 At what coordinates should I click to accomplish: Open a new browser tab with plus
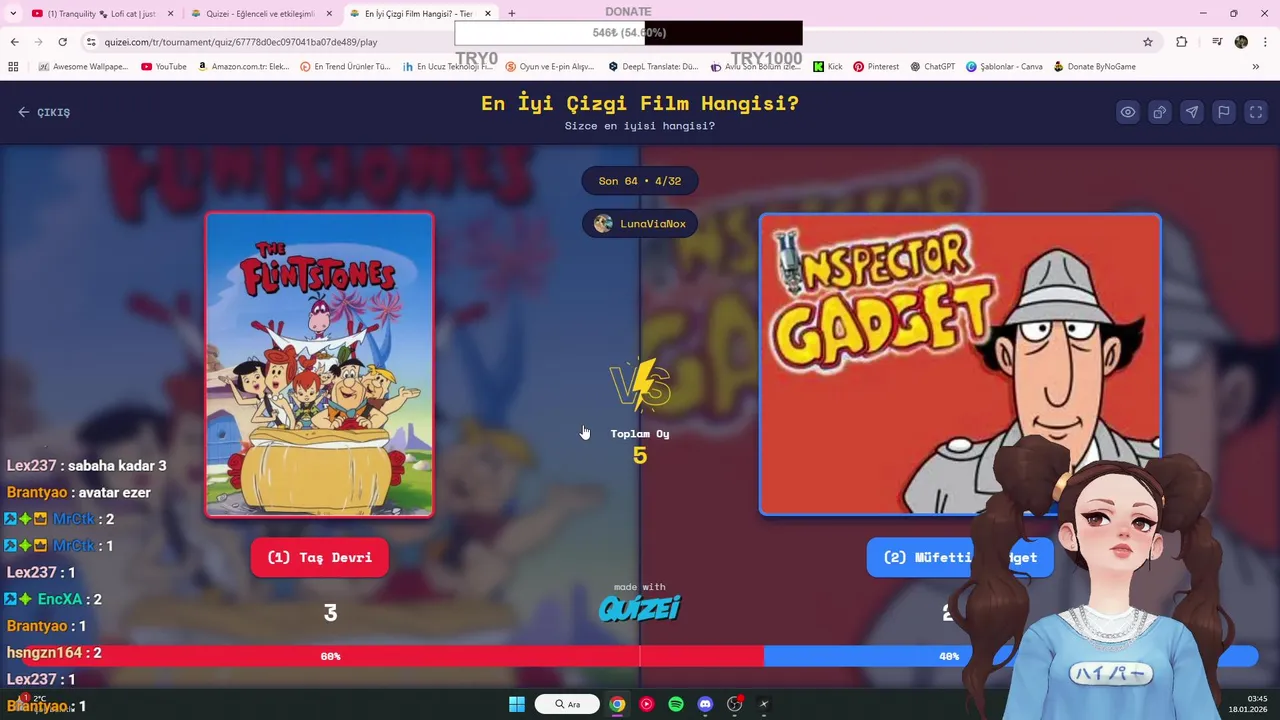pos(512,14)
